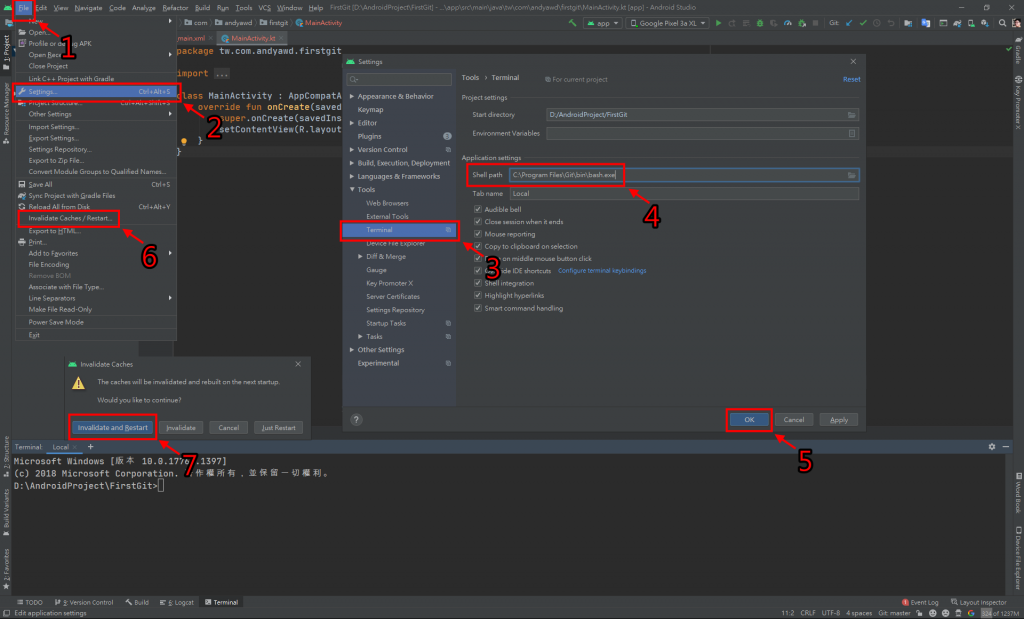
Task: Open Environment Variables editor icon
Action: coord(852,133)
